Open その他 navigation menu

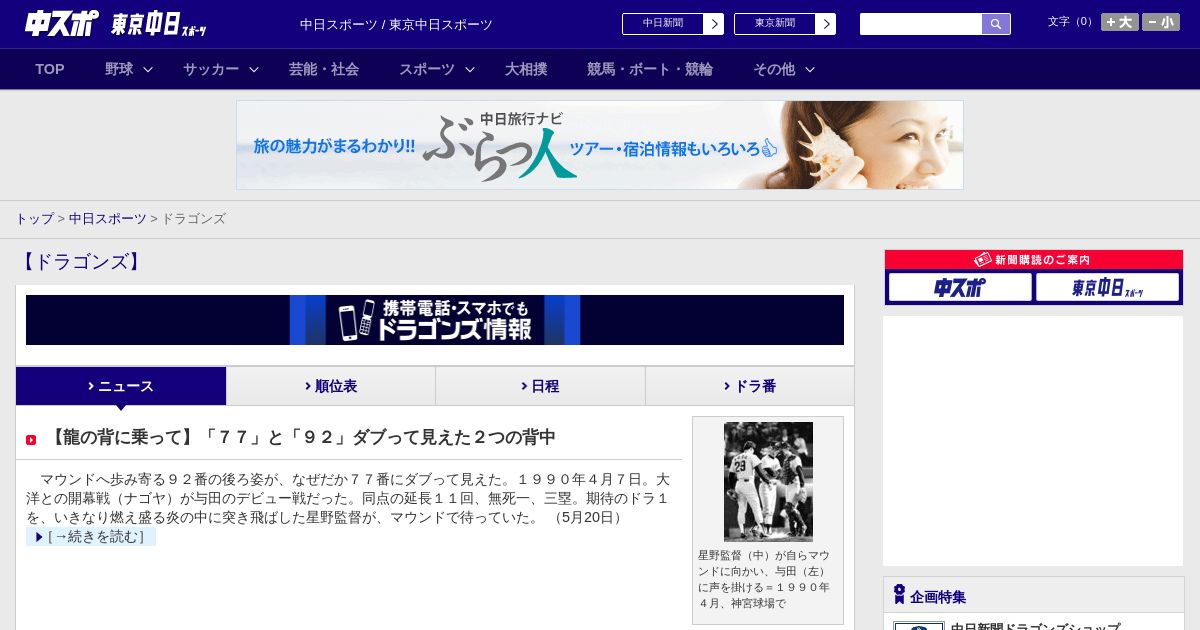pos(774,69)
